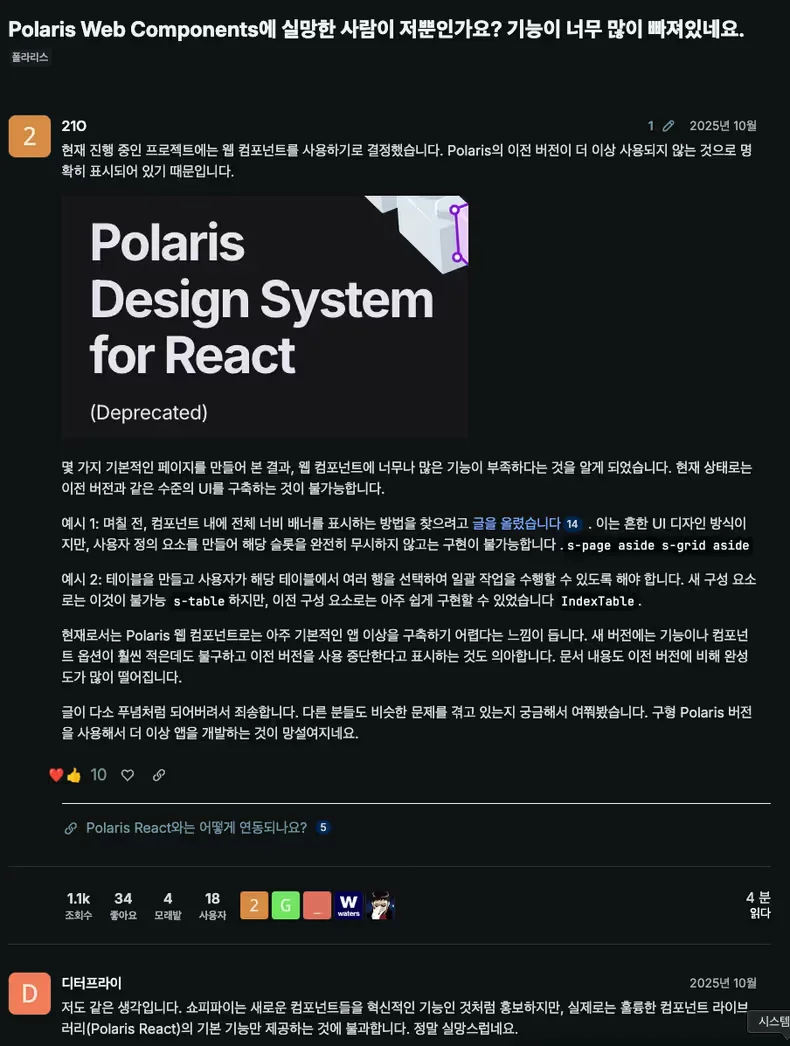The width and height of the screenshot is (790, 1046).
Task: Open 'W waters' participant avatar
Action: (348, 905)
